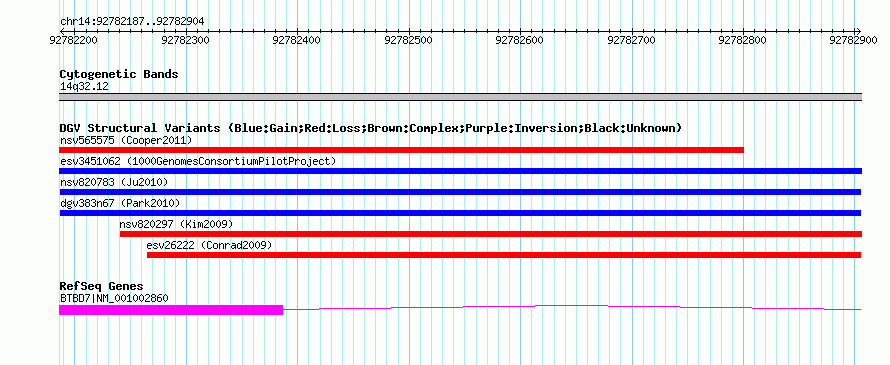Open variant label nsv820297 (Kim2009)

point(177,224)
